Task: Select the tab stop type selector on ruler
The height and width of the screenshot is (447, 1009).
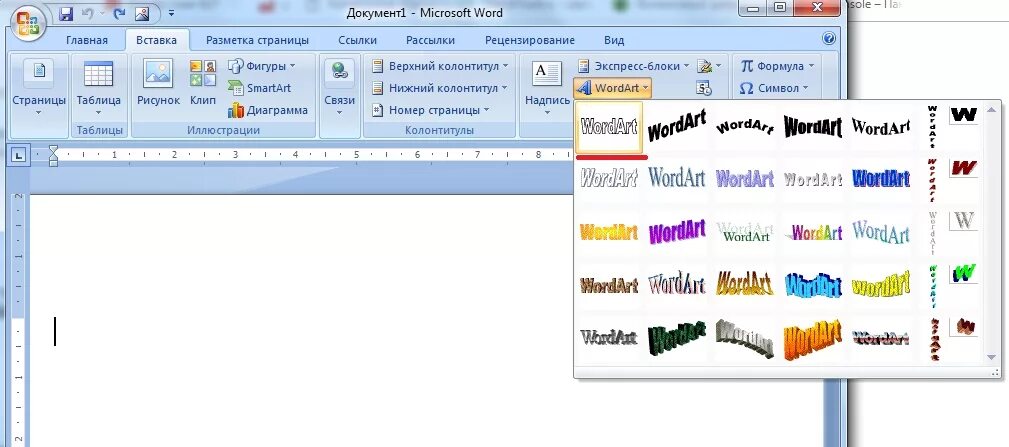Action: click(x=19, y=154)
